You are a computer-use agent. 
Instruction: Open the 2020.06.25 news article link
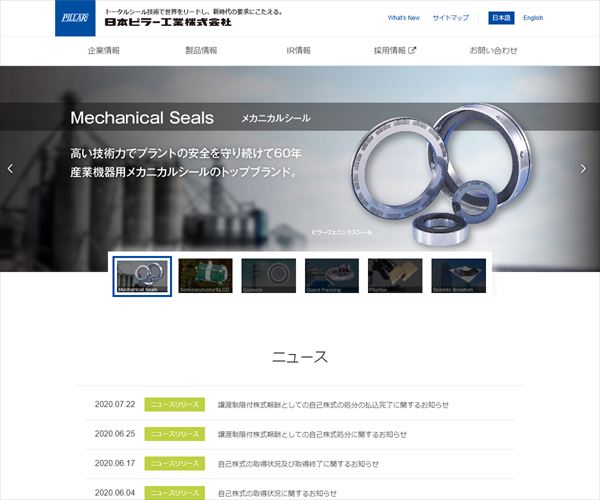pos(312,434)
